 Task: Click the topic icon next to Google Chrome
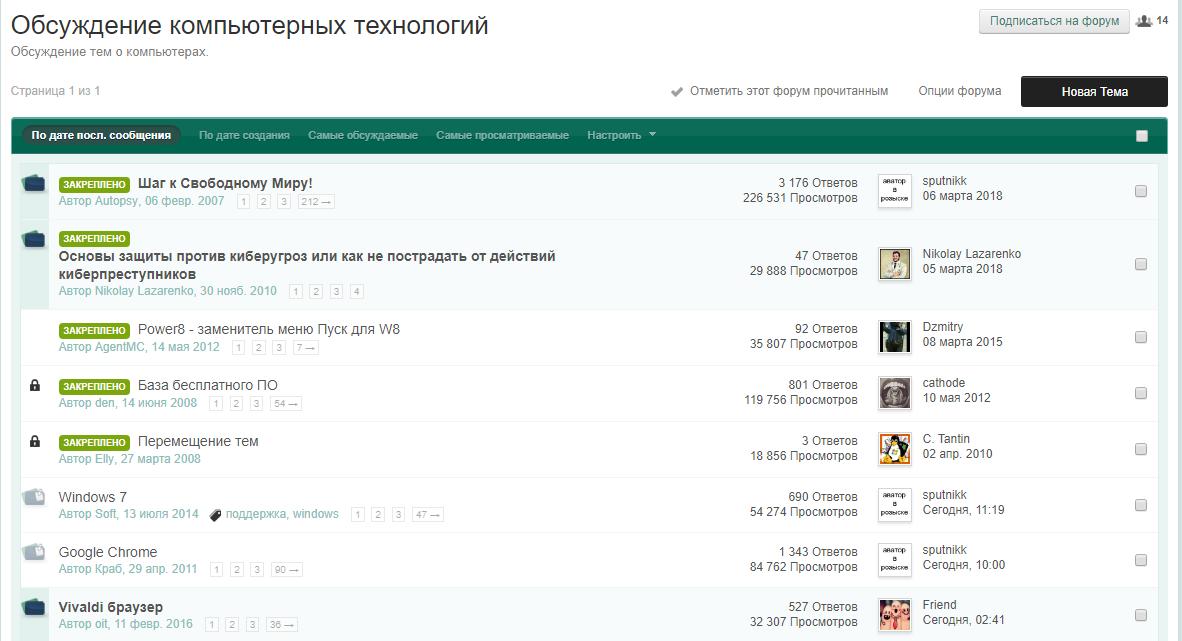click(34, 552)
